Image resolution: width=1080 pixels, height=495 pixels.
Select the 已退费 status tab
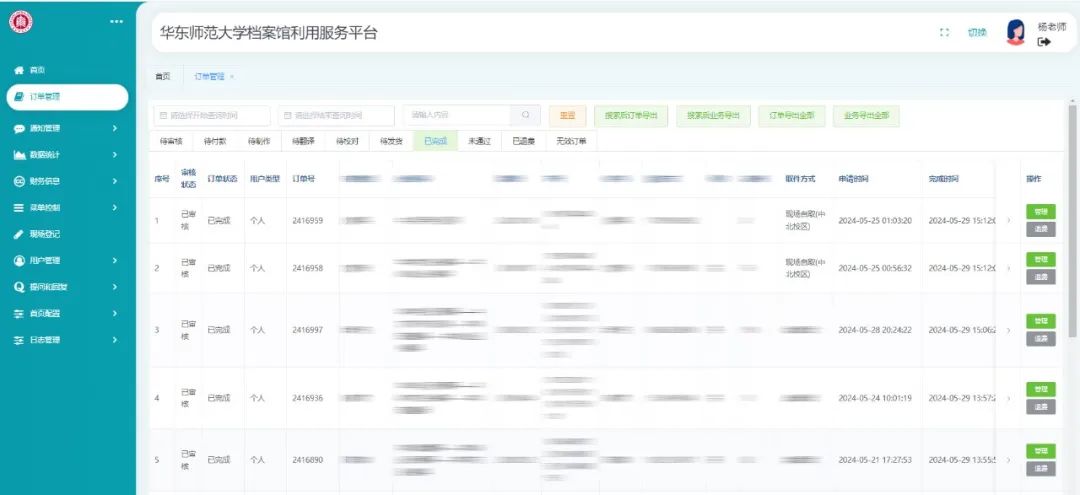pyautogui.click(x=524, y=141)
